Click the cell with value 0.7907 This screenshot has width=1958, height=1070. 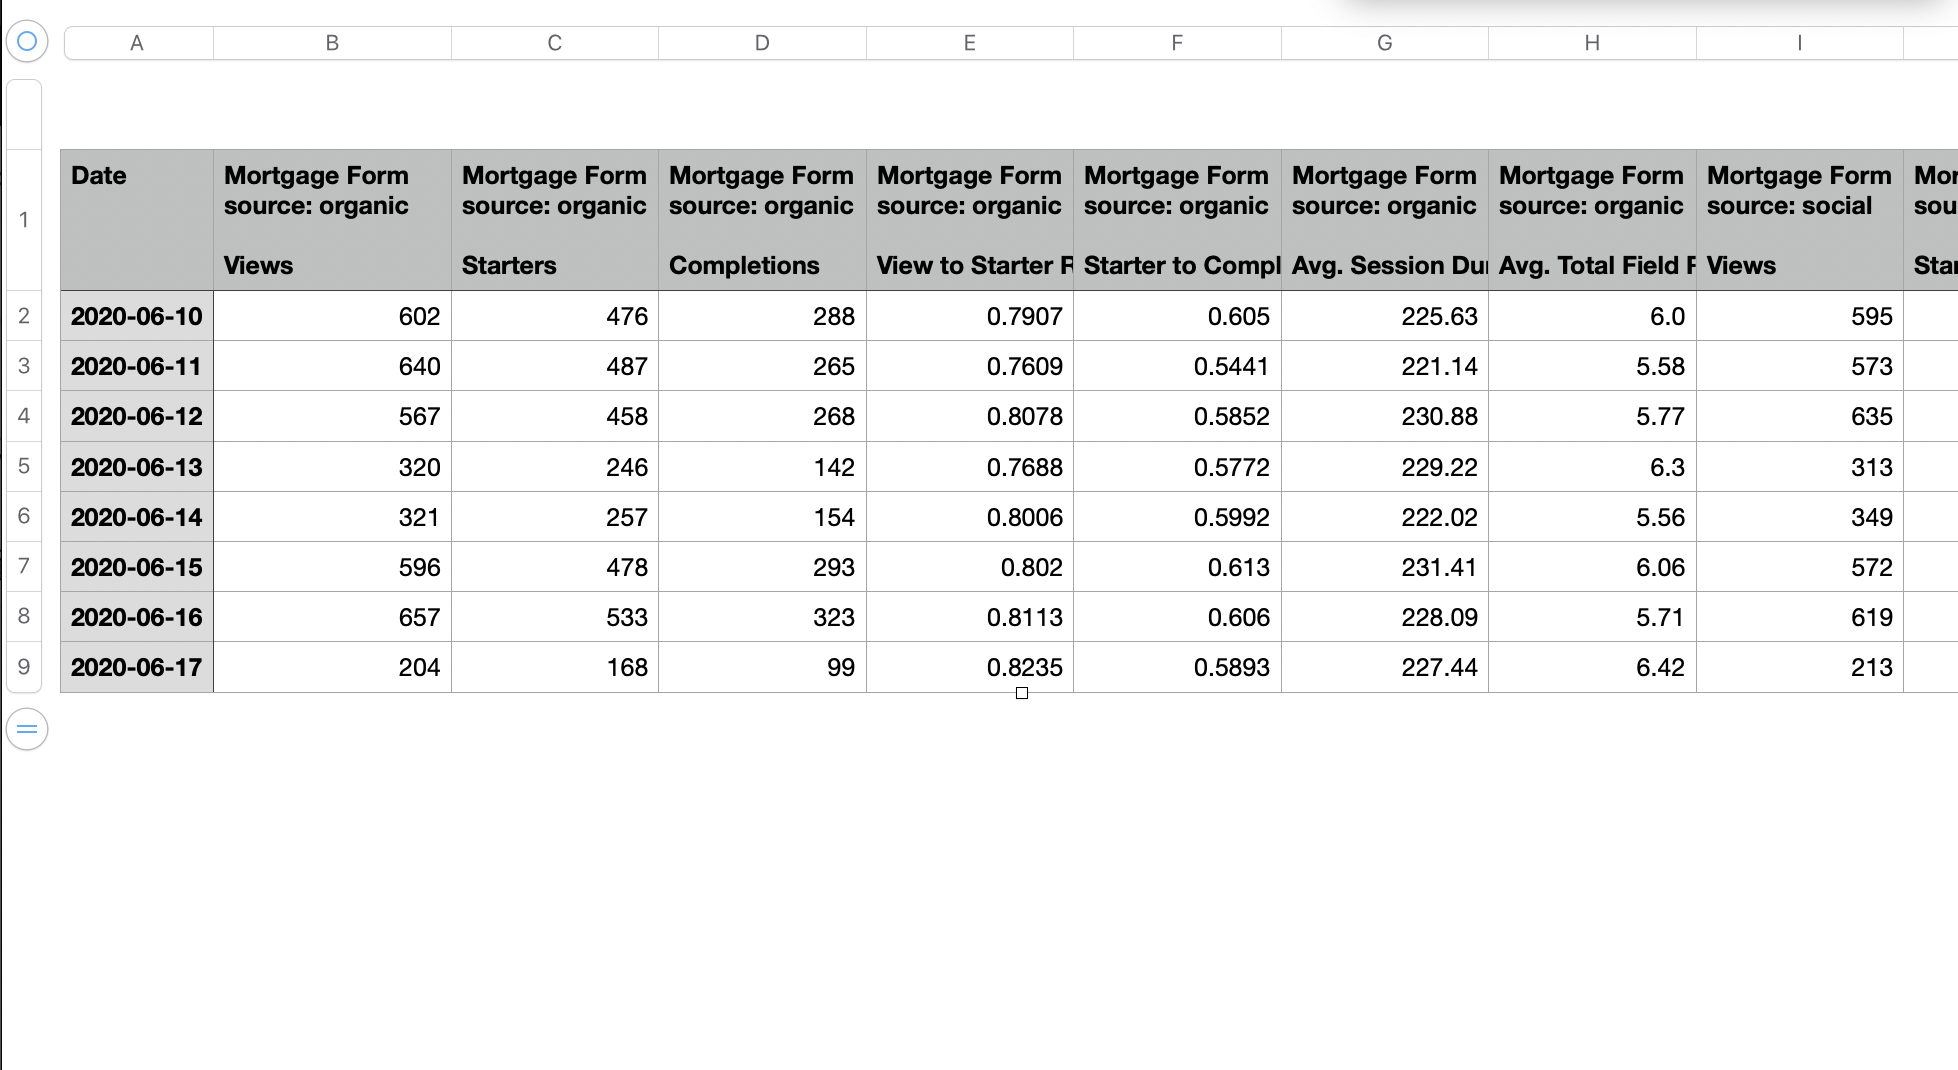pos(970,316)
